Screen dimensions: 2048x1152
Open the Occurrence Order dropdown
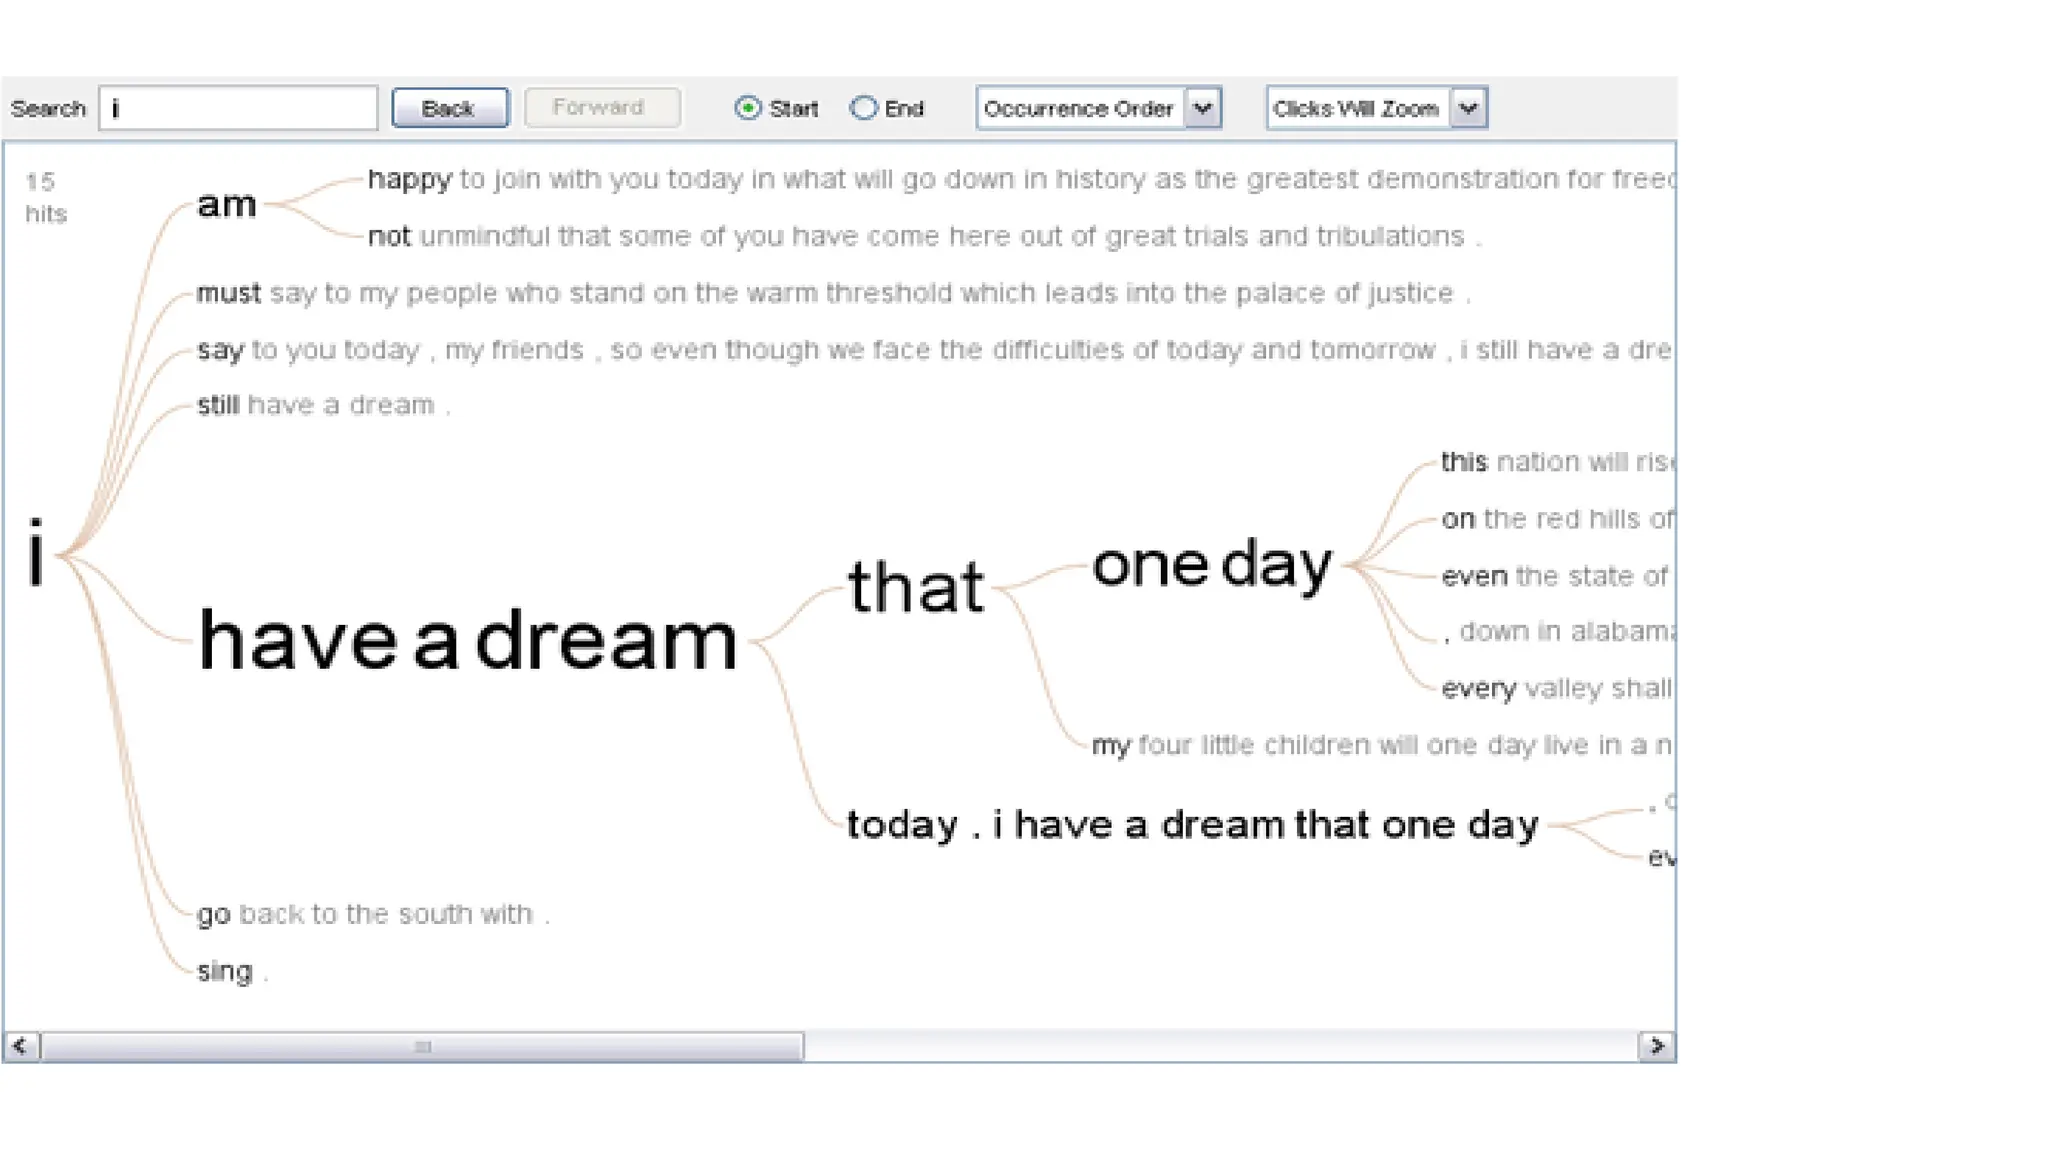(1203, 108)
